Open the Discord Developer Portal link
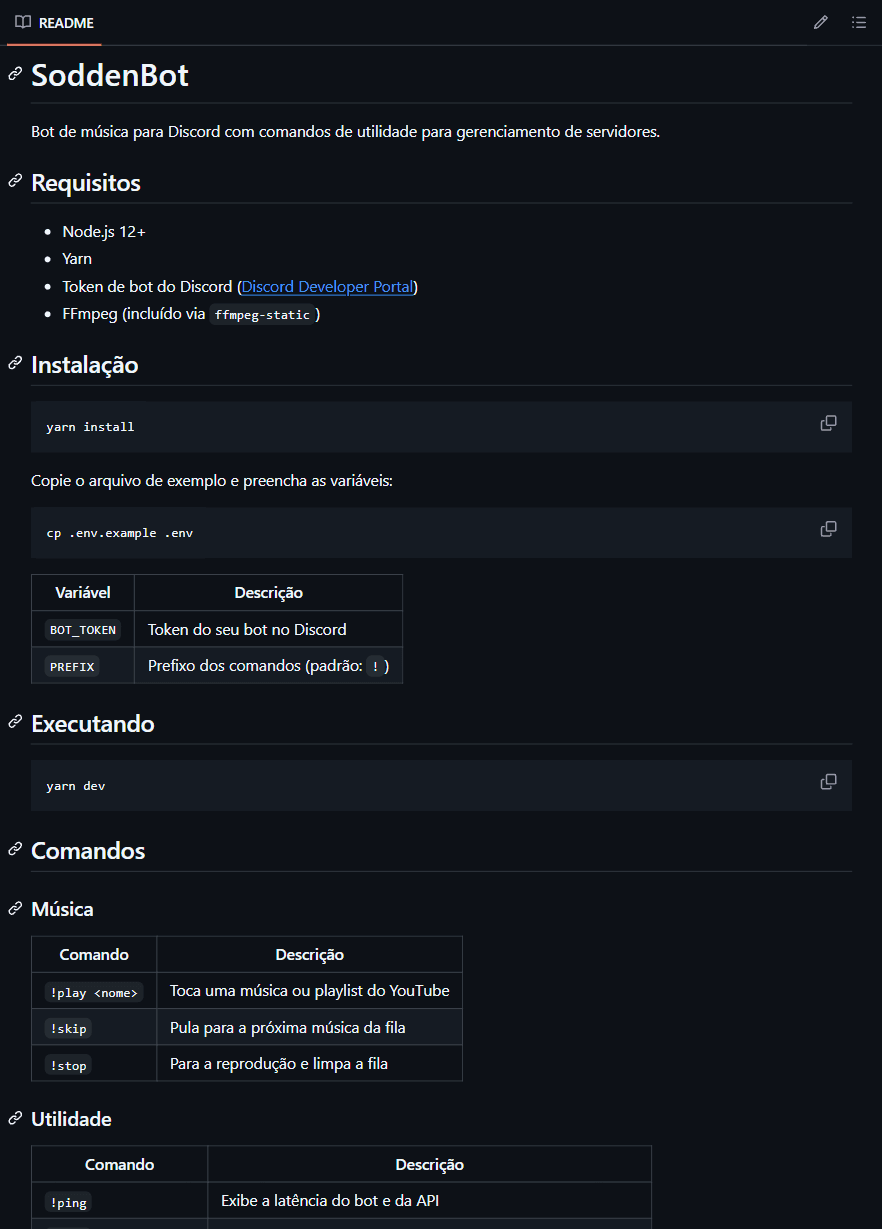This screenshot has width=882, height=1229. pos(328,286)
